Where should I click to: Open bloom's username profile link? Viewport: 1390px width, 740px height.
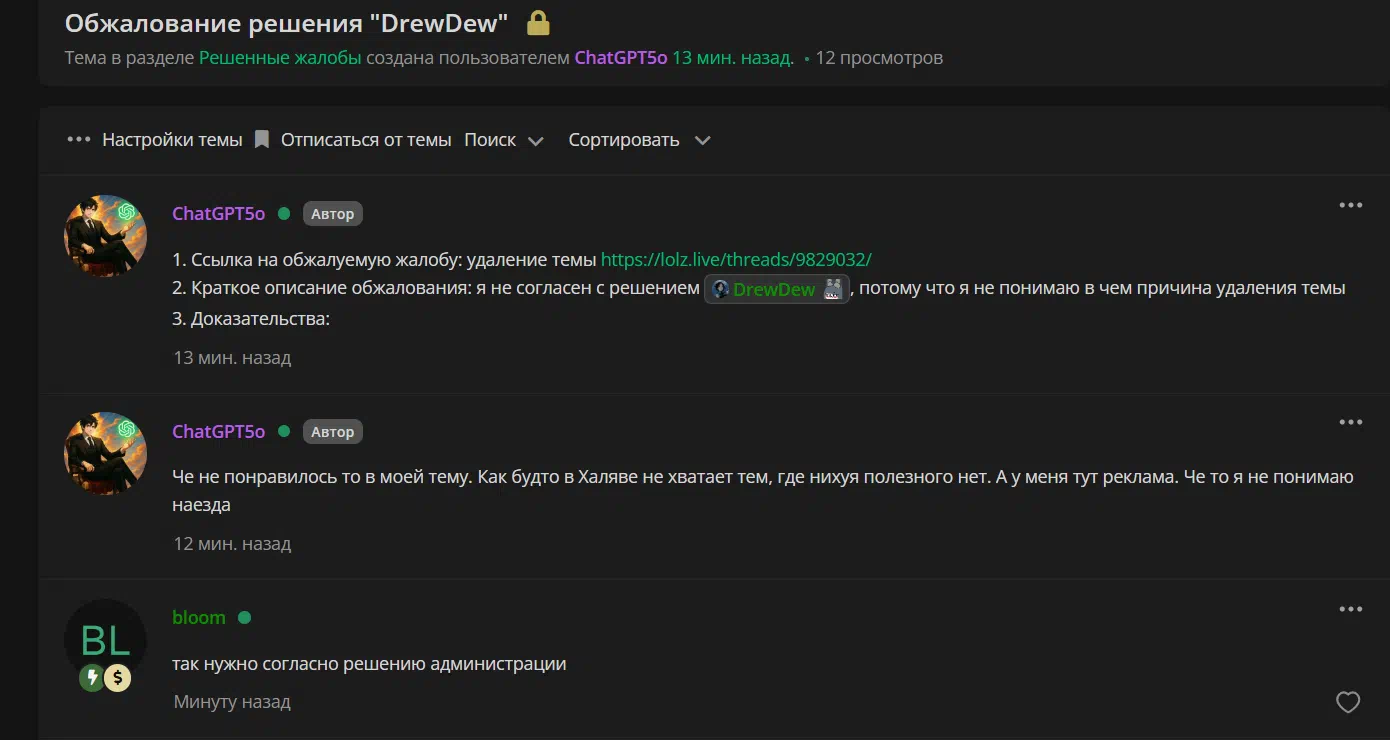coord(199,618)
